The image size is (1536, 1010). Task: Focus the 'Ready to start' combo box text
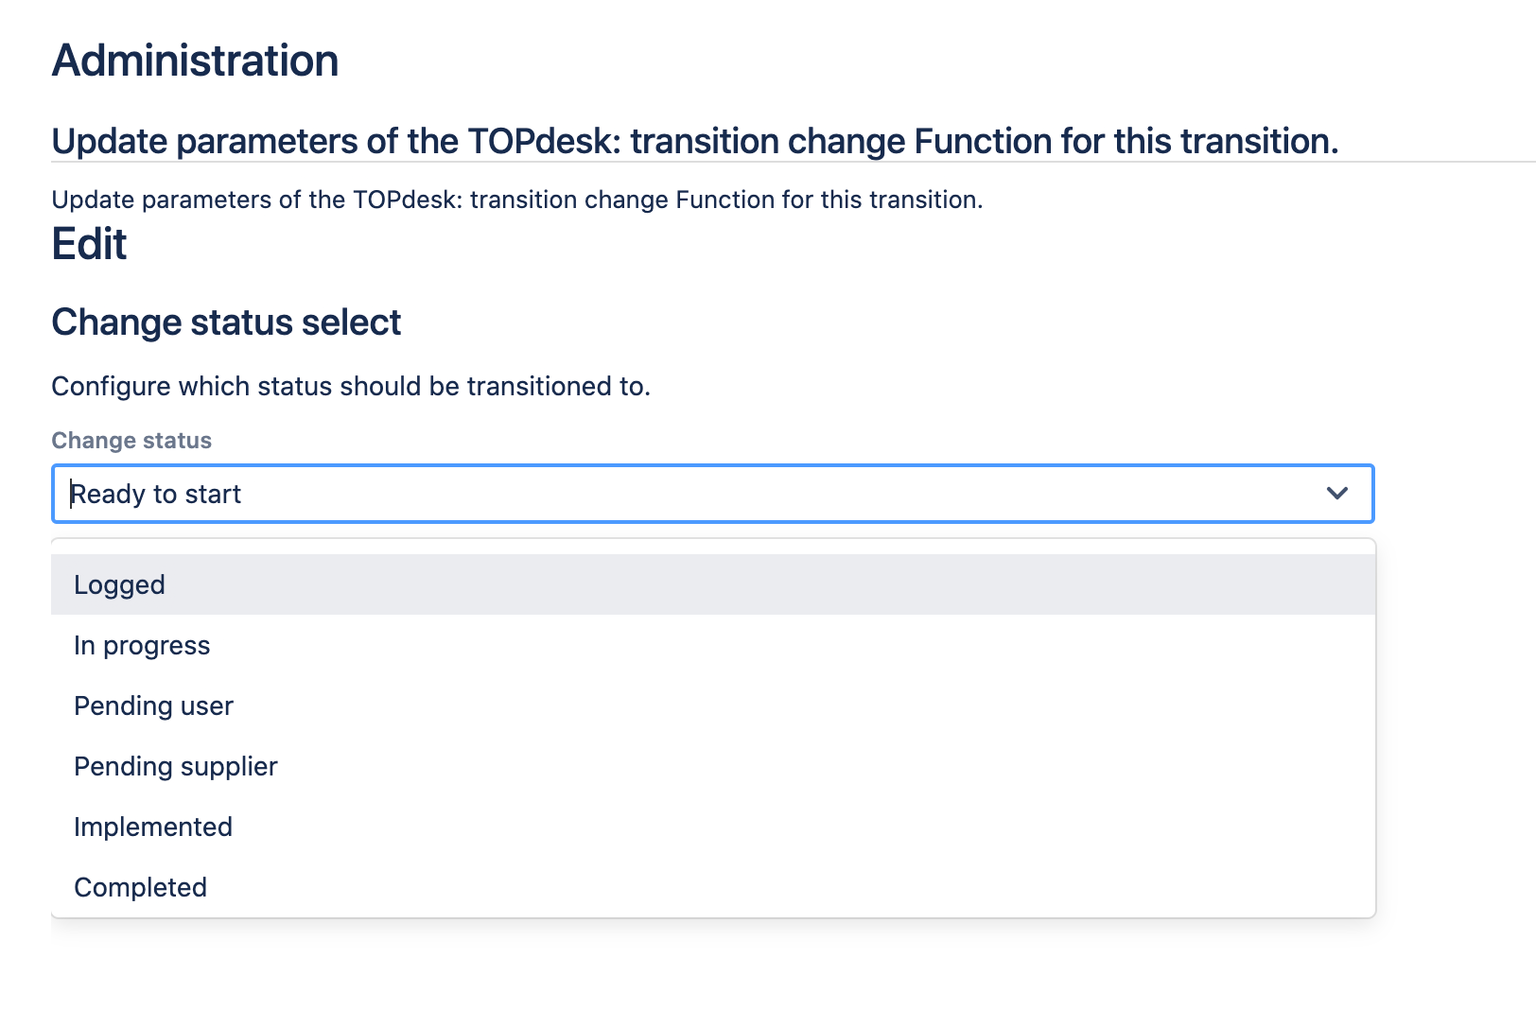(x=156, y=494)
